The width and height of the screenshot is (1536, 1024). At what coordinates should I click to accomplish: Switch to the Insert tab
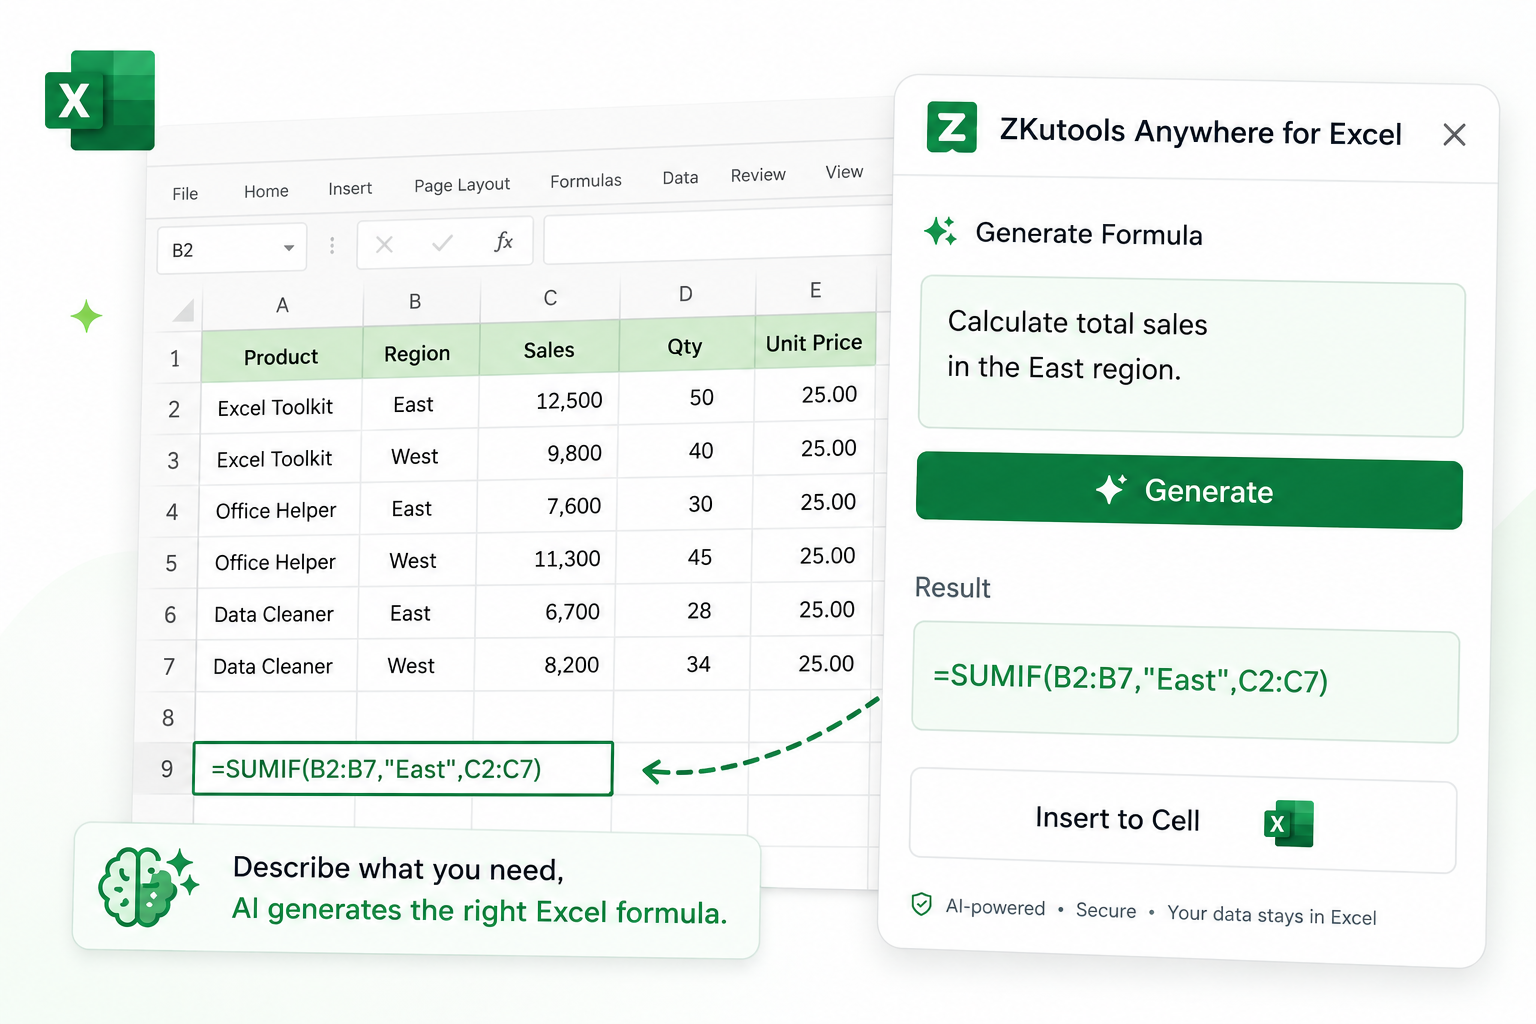[350, 188]
